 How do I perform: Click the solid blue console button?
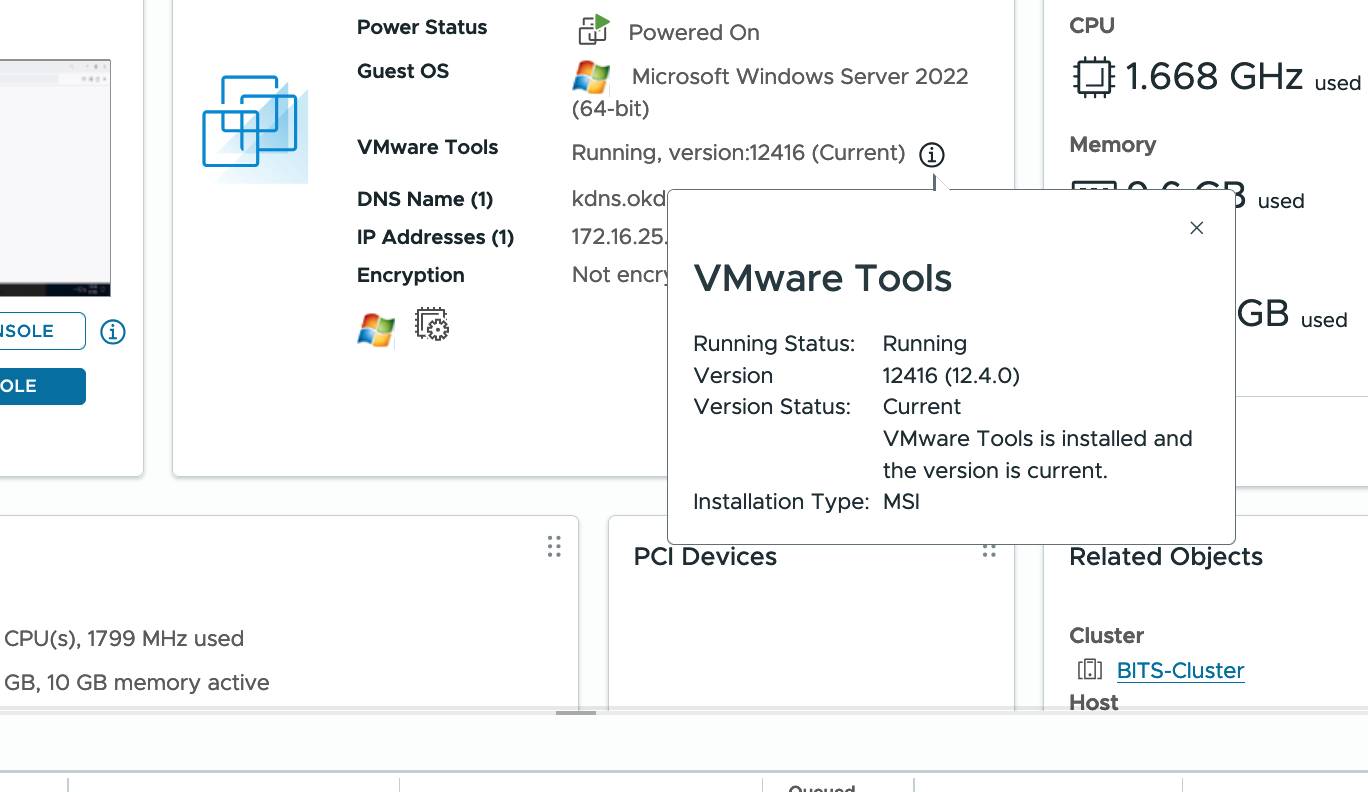pos(42,387)
